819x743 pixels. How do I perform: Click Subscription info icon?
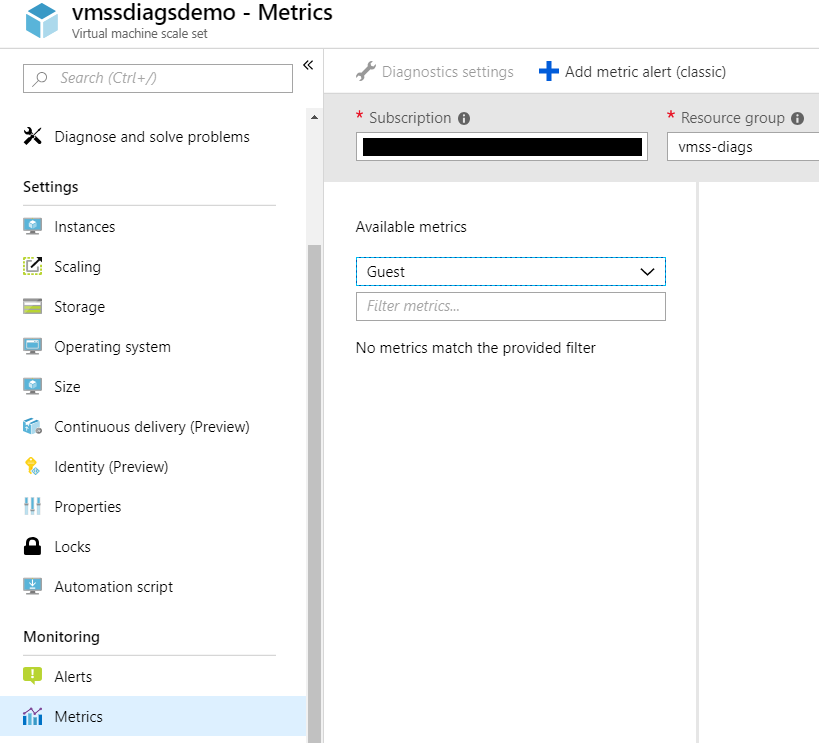coord(464,119)
